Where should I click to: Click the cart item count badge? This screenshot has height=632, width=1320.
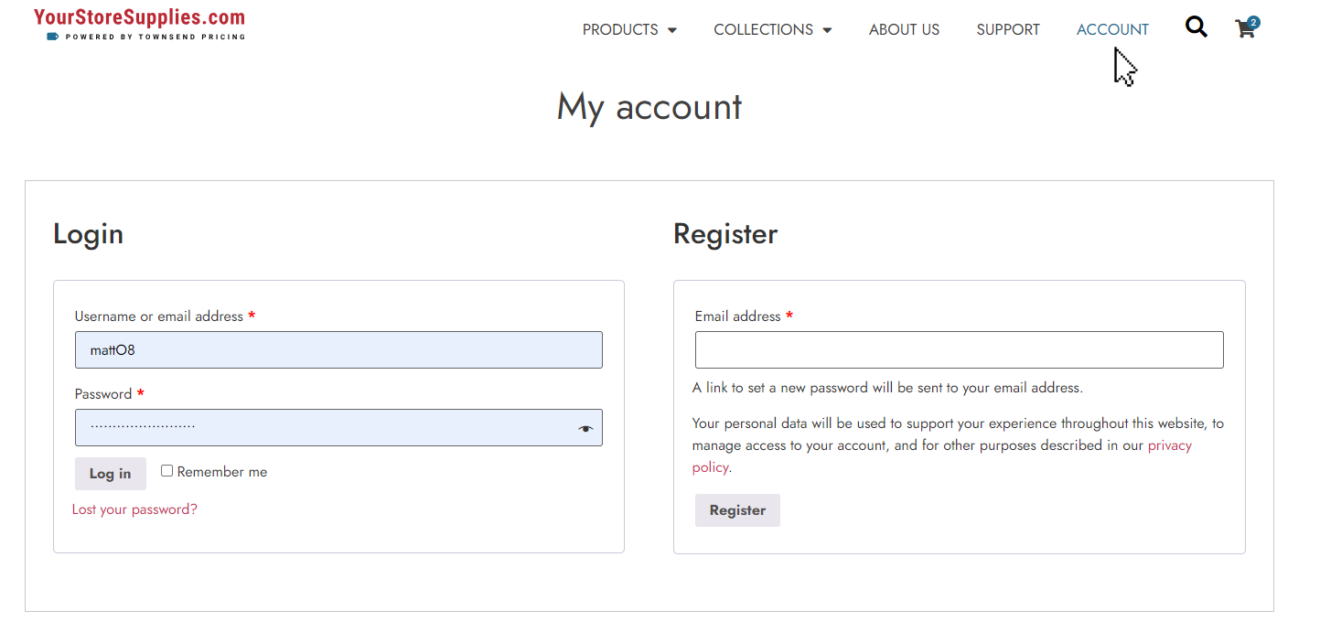(1254, 21)
